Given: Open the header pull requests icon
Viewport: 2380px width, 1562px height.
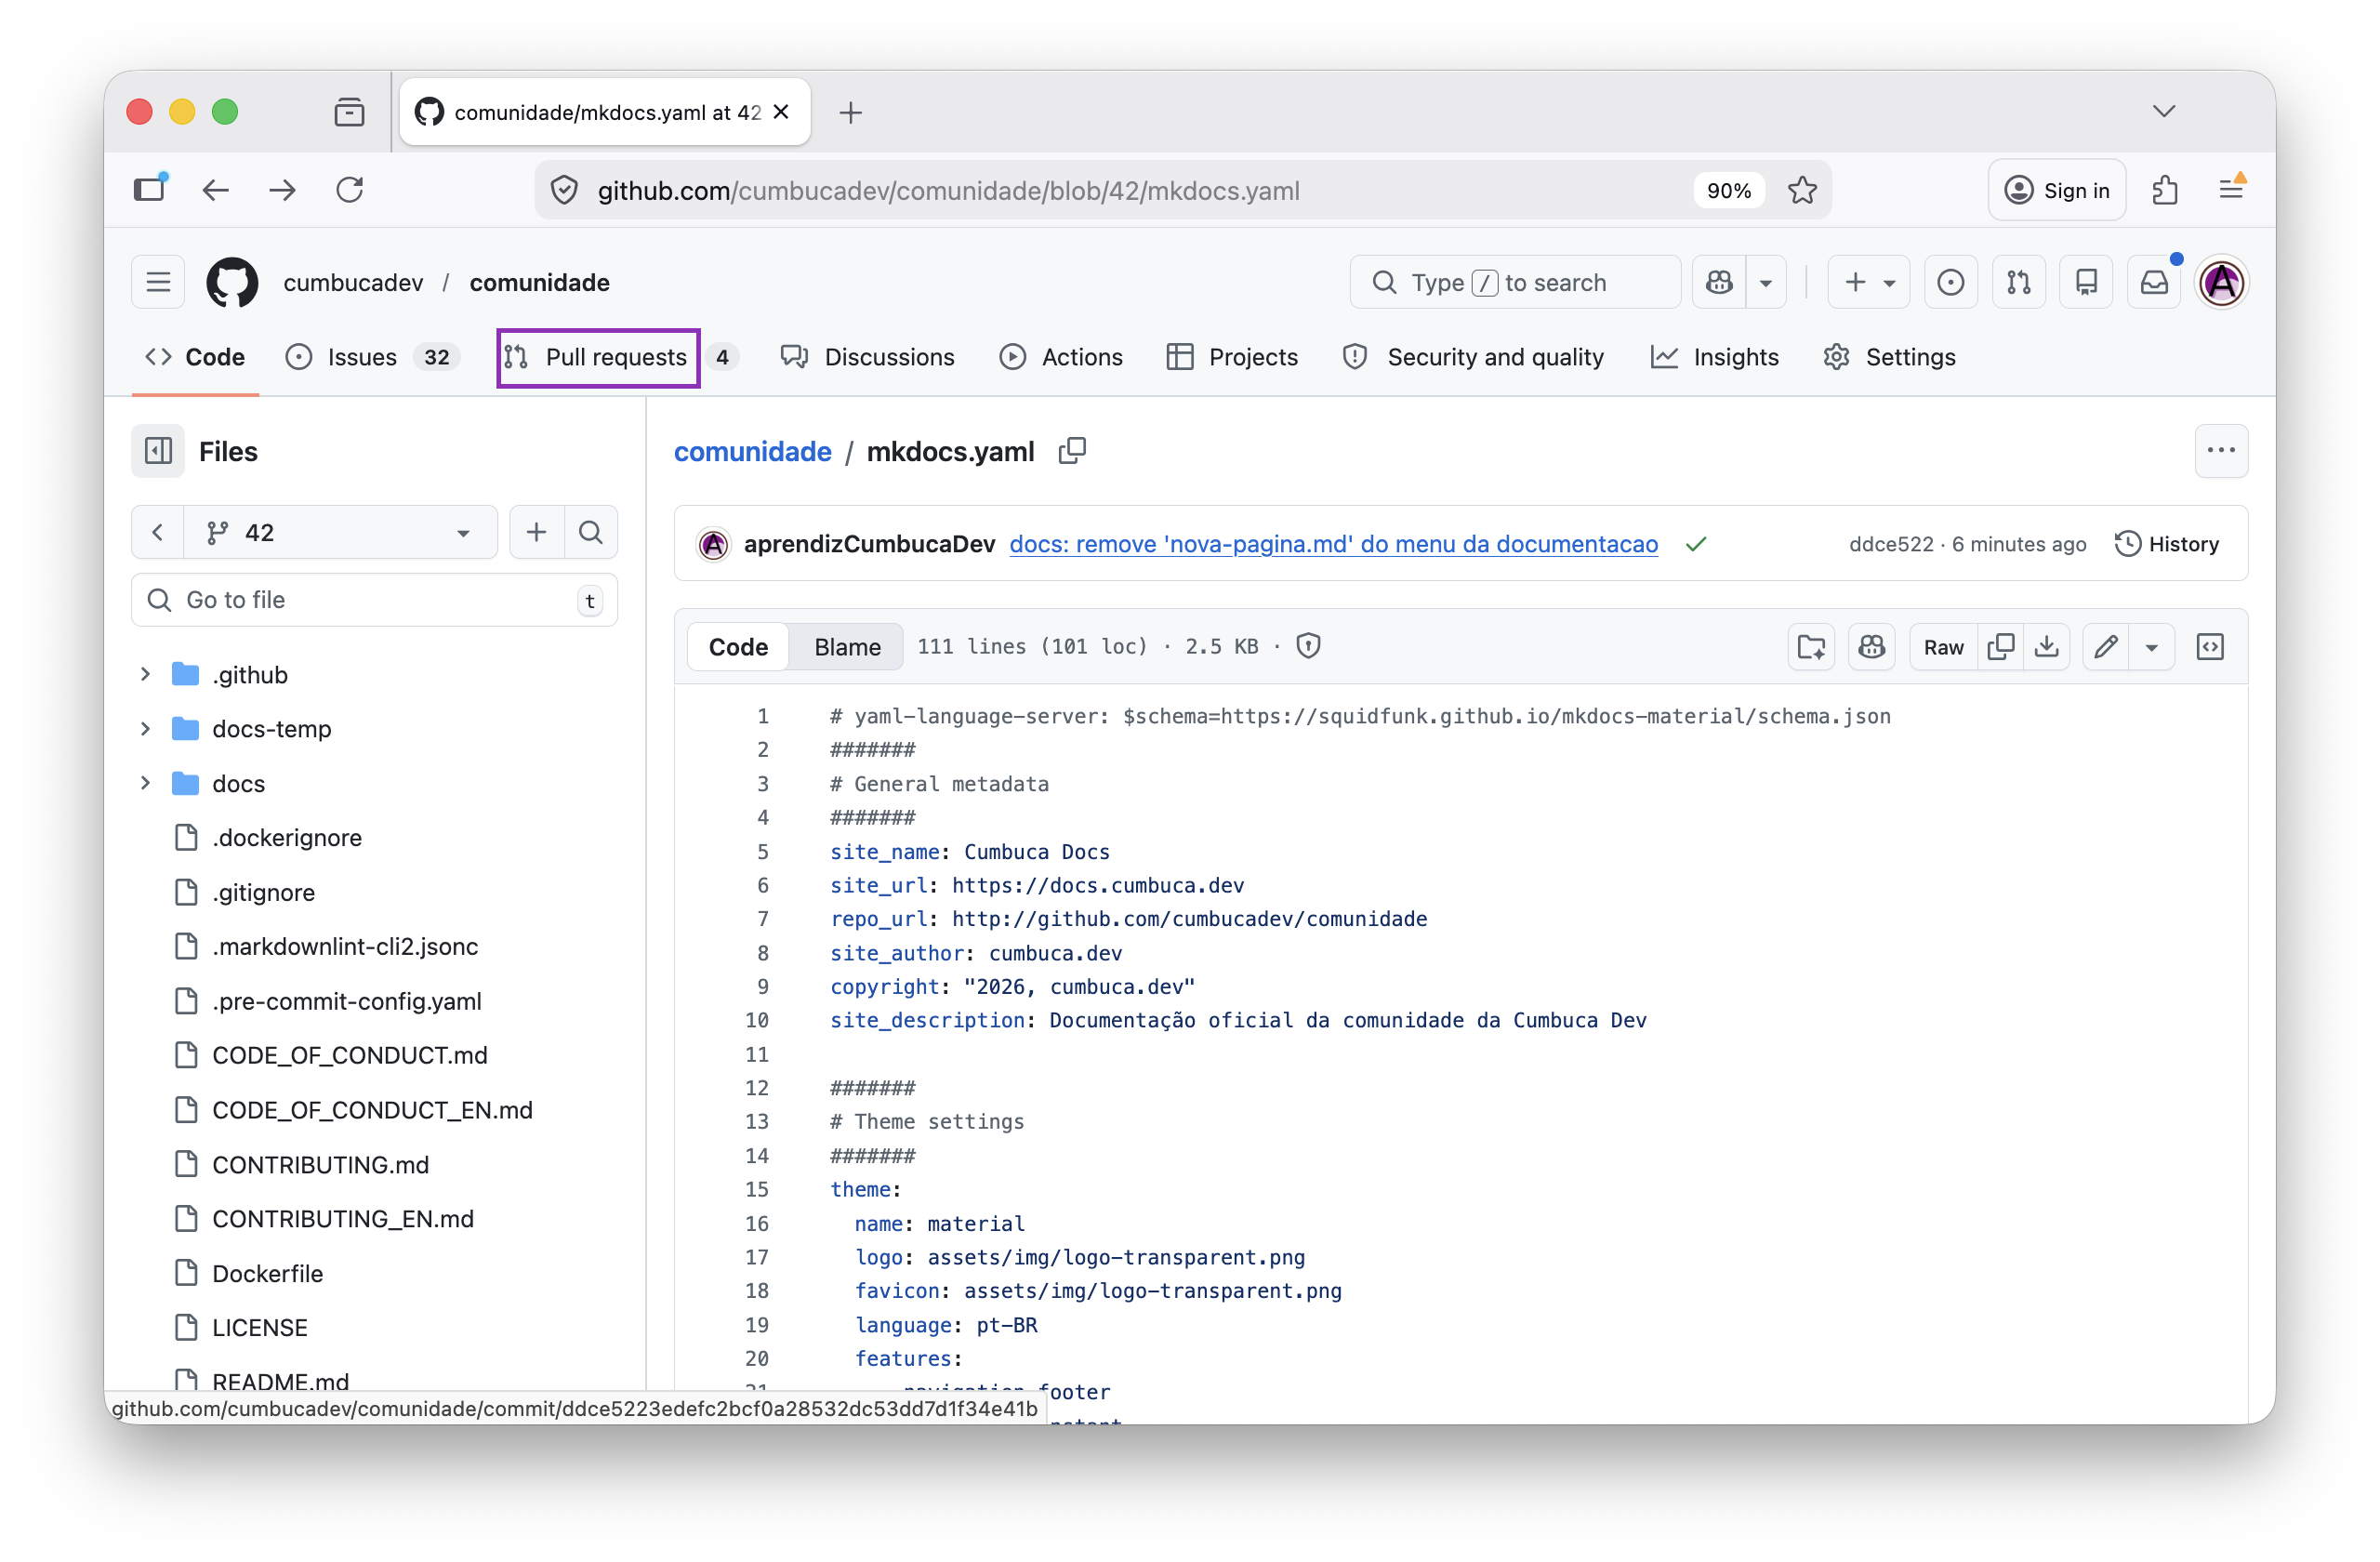Looking at the screenshot, I should (x=2018, y=283).
